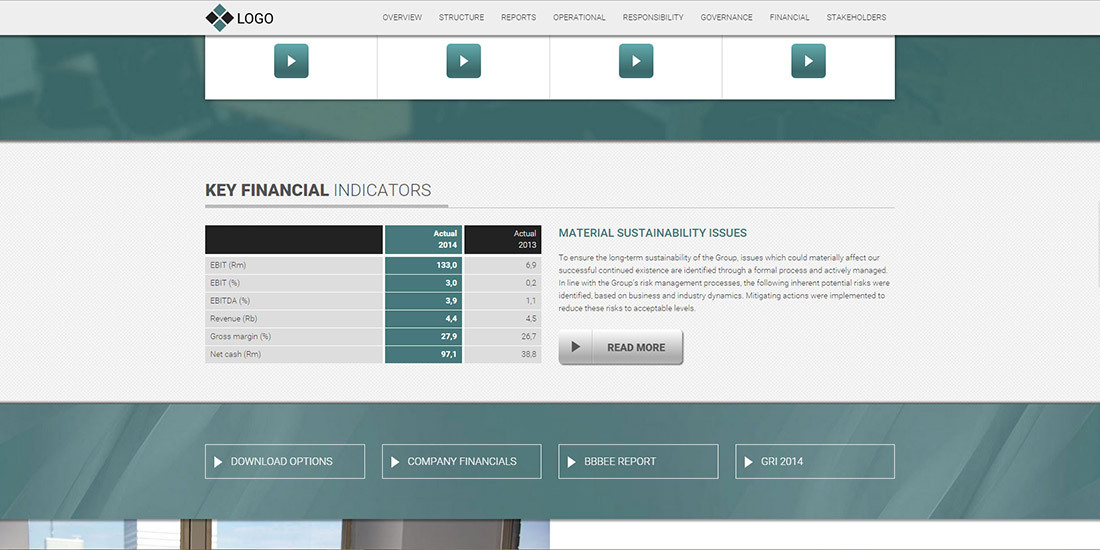Click the Key Financial Indicators heading
This screenshot has width=1100, height=550.
click(x=318, y=190)
